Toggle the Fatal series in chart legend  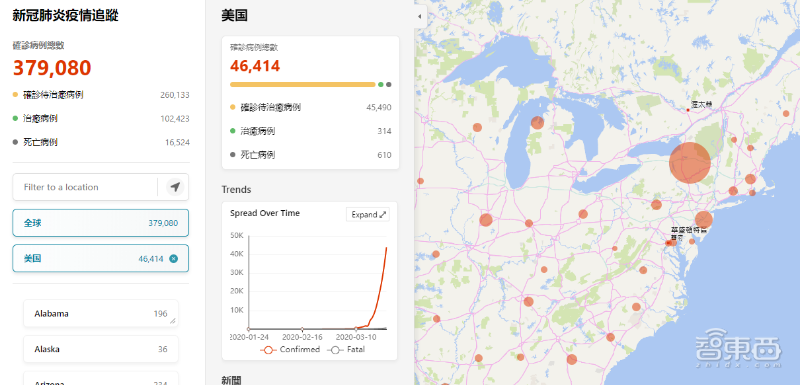(x=346, y=350)
